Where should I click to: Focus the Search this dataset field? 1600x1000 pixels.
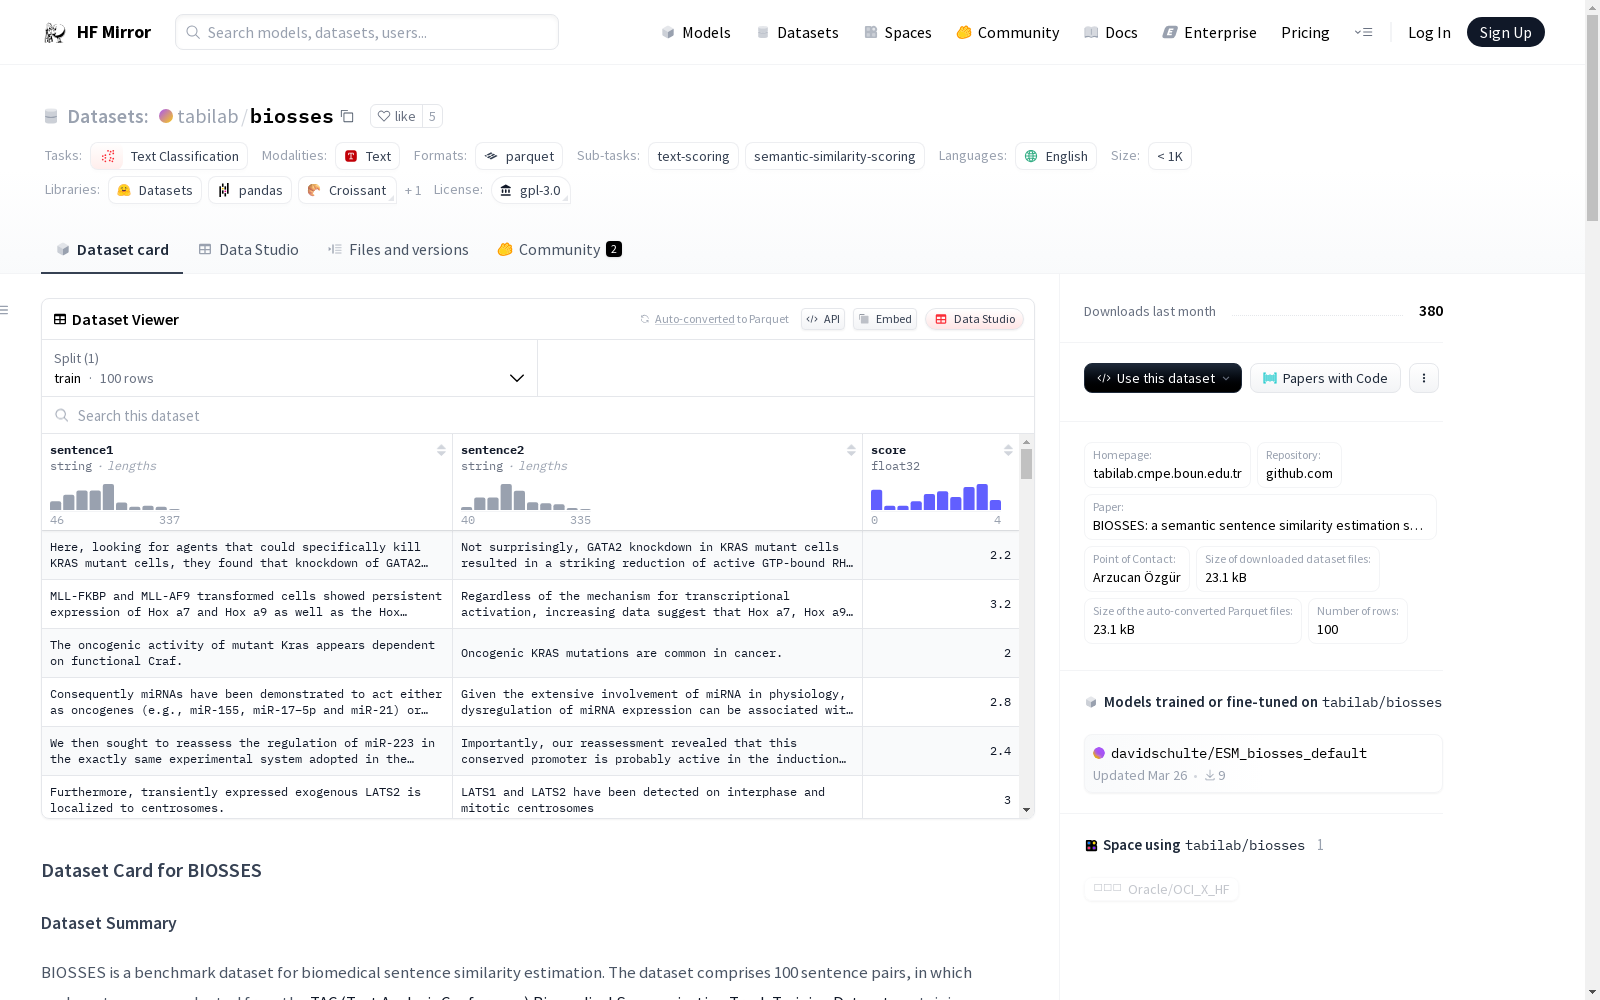click(x=538, y=415)
